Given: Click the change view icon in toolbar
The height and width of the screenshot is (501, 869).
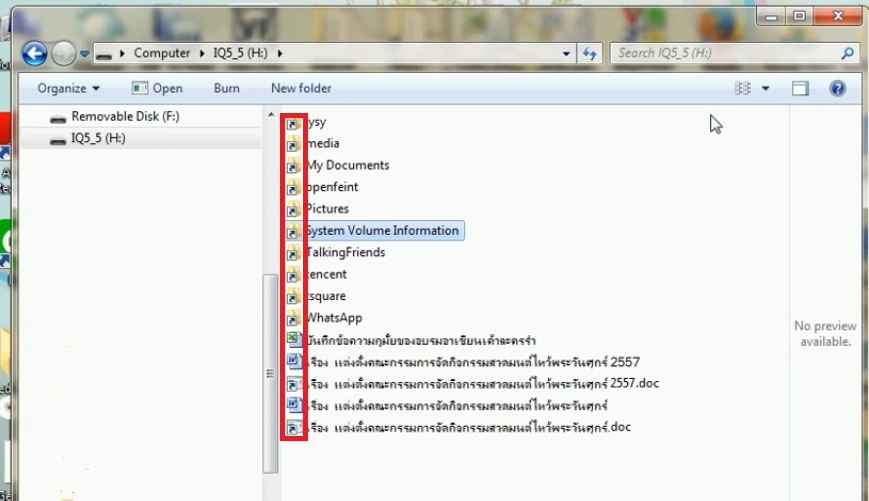Looking at the screenshot, I should tap(743, 89).
